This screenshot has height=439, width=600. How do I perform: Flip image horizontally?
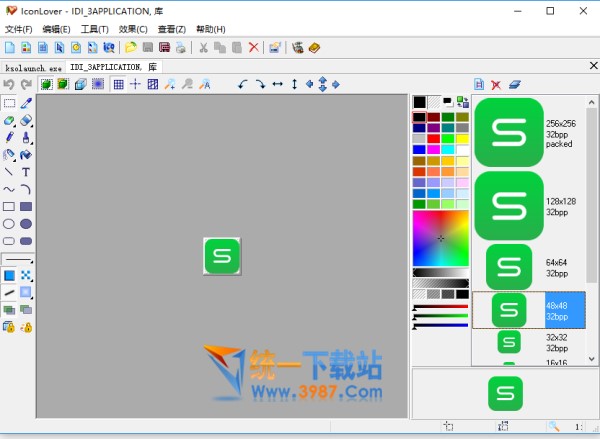[277, 84]
